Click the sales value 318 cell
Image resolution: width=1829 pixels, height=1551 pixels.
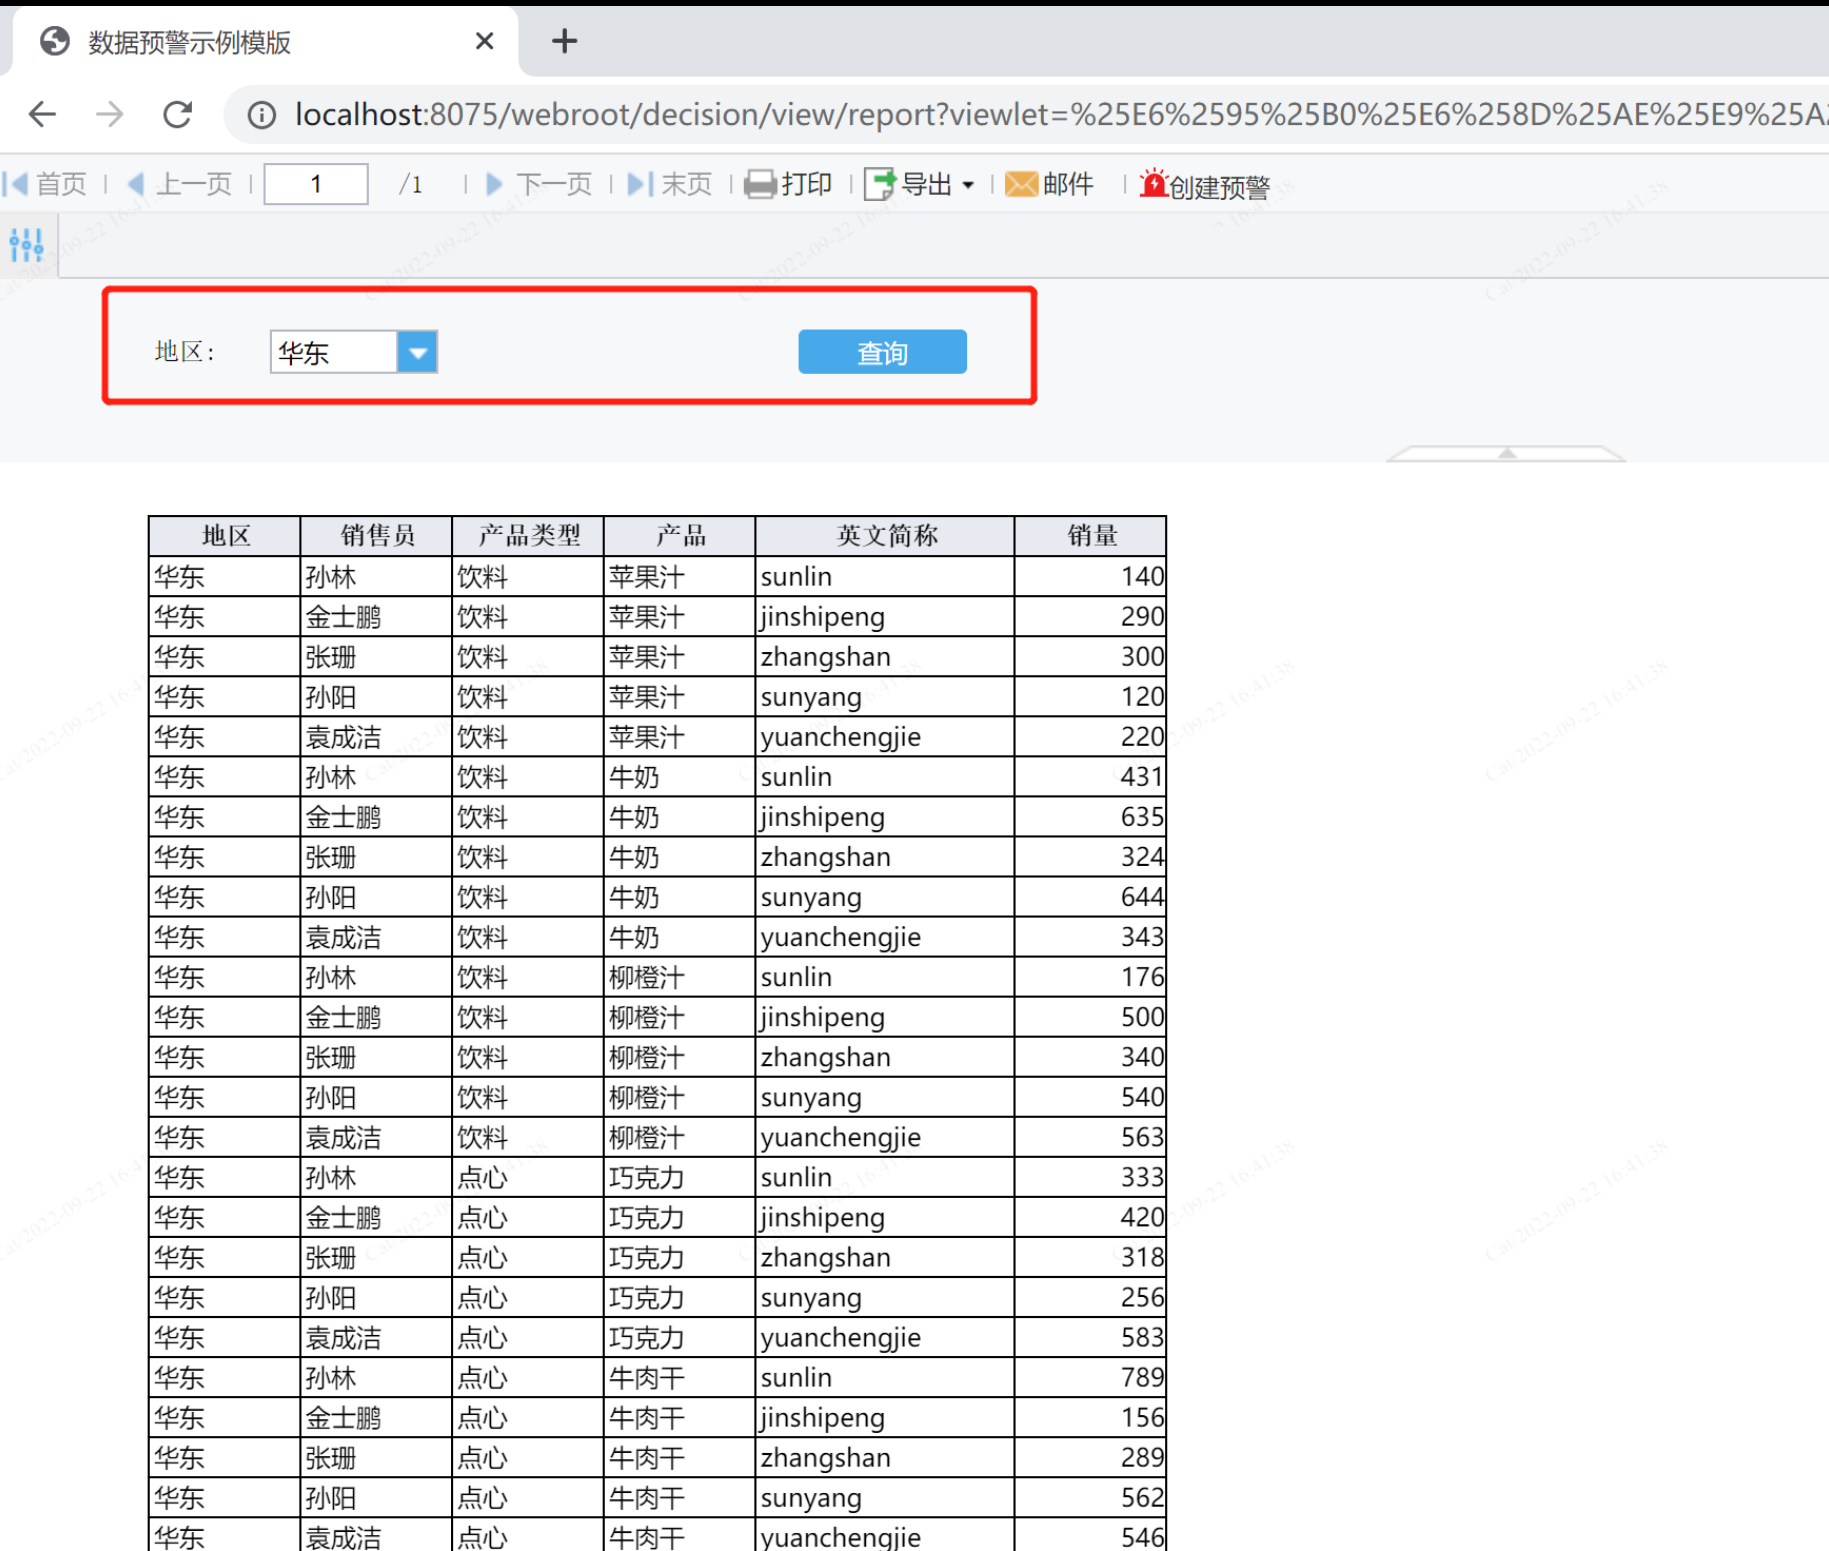tap(1091, 1257)
